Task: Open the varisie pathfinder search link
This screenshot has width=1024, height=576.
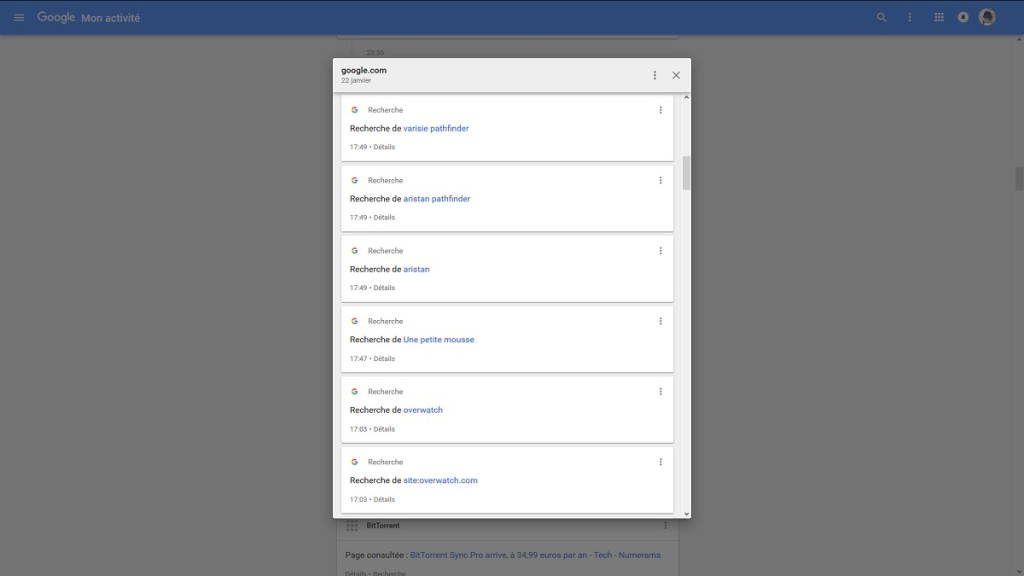Action: tap(436, 129)
